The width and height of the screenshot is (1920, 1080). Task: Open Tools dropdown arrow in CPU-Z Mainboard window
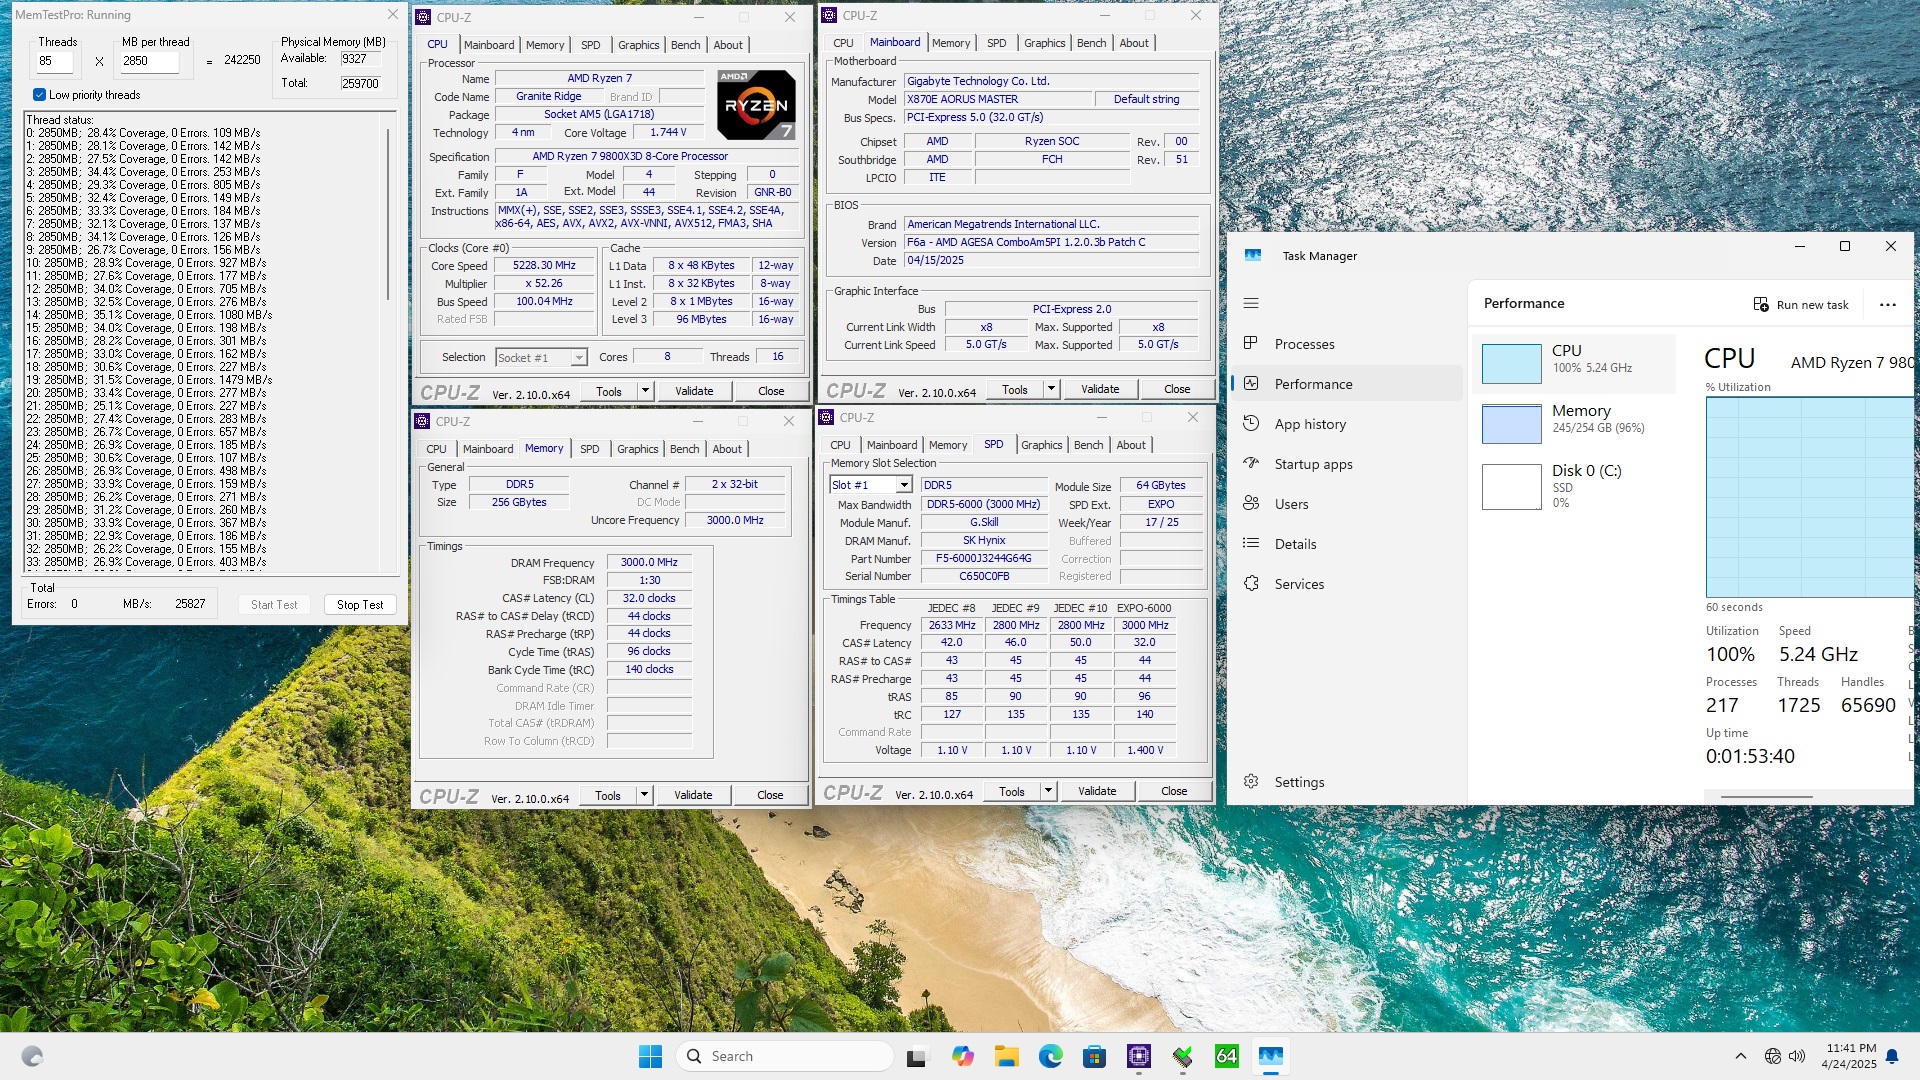[1051, 389]
